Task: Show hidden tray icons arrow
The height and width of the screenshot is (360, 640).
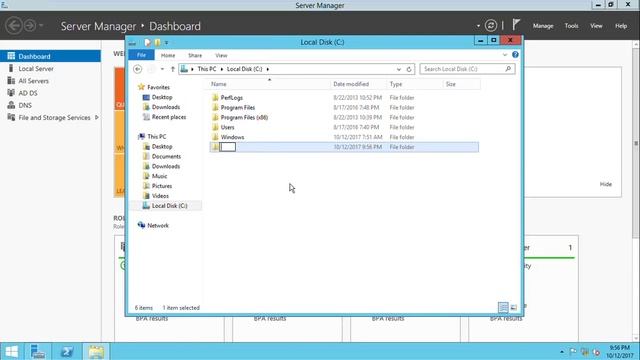Action: tap(562, 351)
